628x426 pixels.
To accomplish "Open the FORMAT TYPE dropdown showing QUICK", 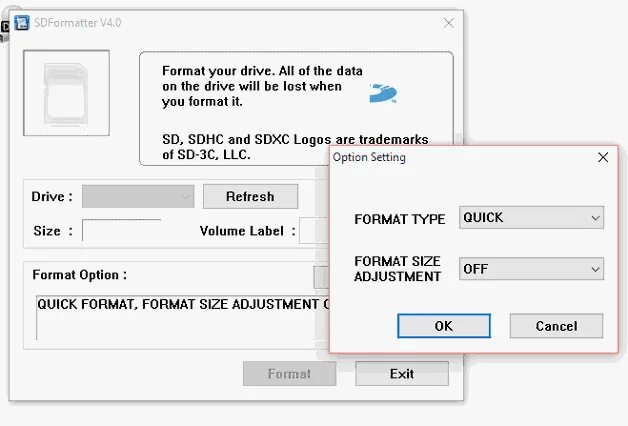I will pos(531,217).
